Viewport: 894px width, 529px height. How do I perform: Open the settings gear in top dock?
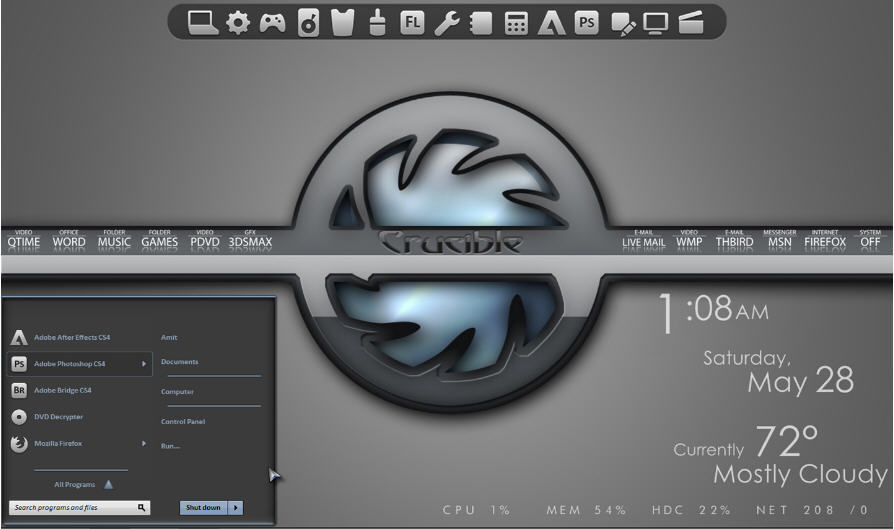[x=238, y=23]
